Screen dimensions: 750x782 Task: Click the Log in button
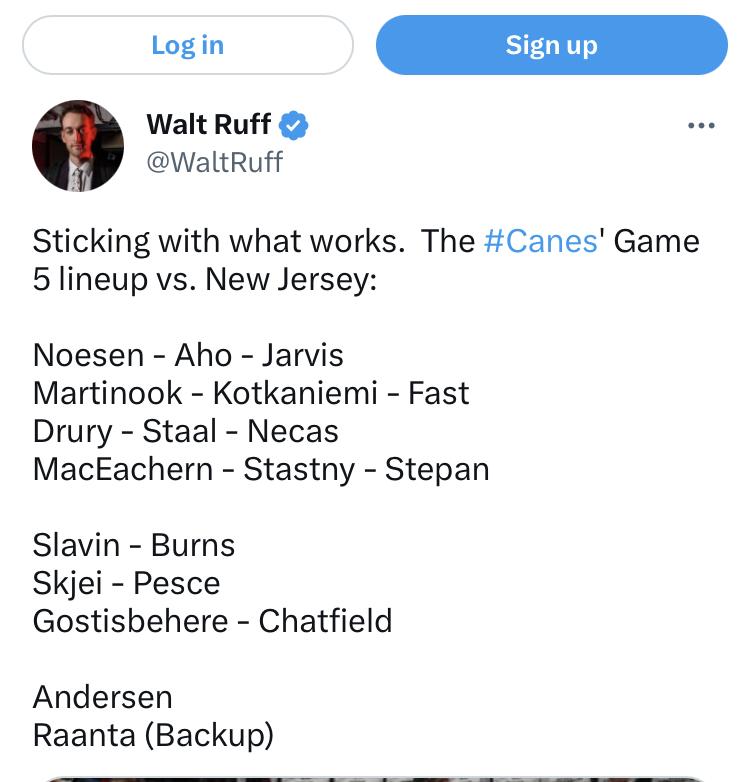point(188,45)
